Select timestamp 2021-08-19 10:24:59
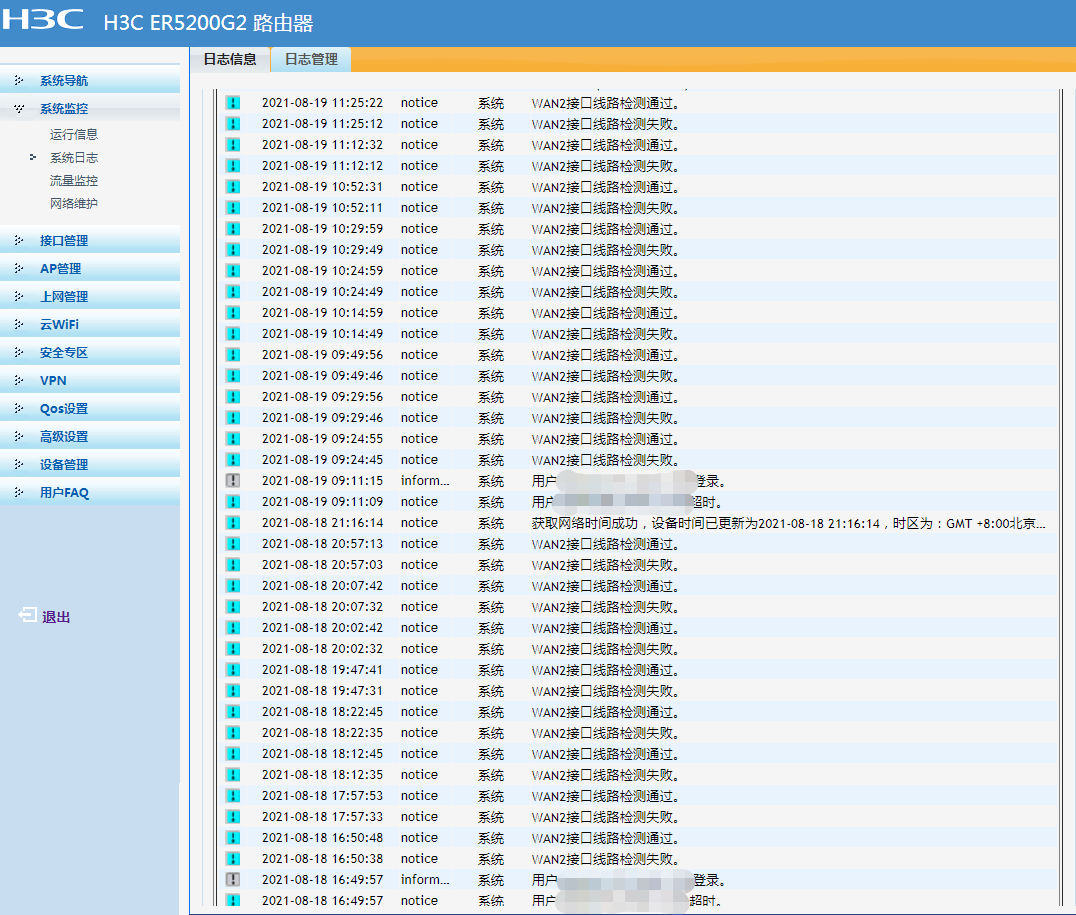 [323, 270]
